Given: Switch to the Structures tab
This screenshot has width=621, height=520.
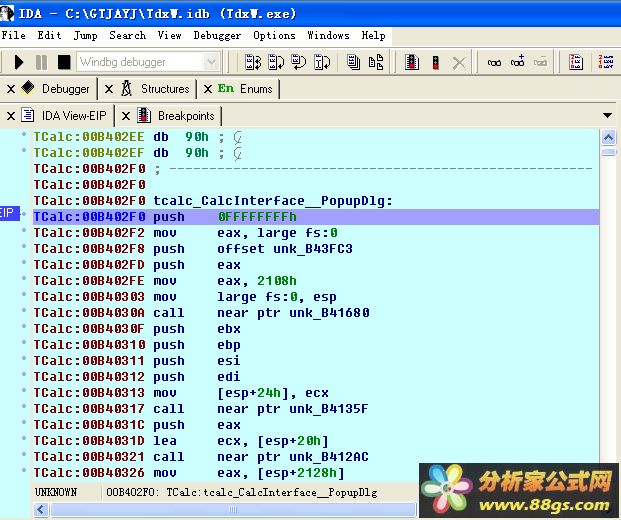Looking at the screenshot, I should [x=165, y=89].
